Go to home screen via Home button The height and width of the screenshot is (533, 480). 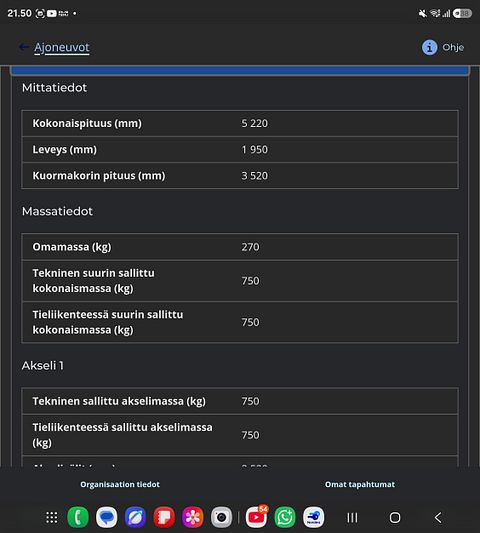click(x=395, y=518)
